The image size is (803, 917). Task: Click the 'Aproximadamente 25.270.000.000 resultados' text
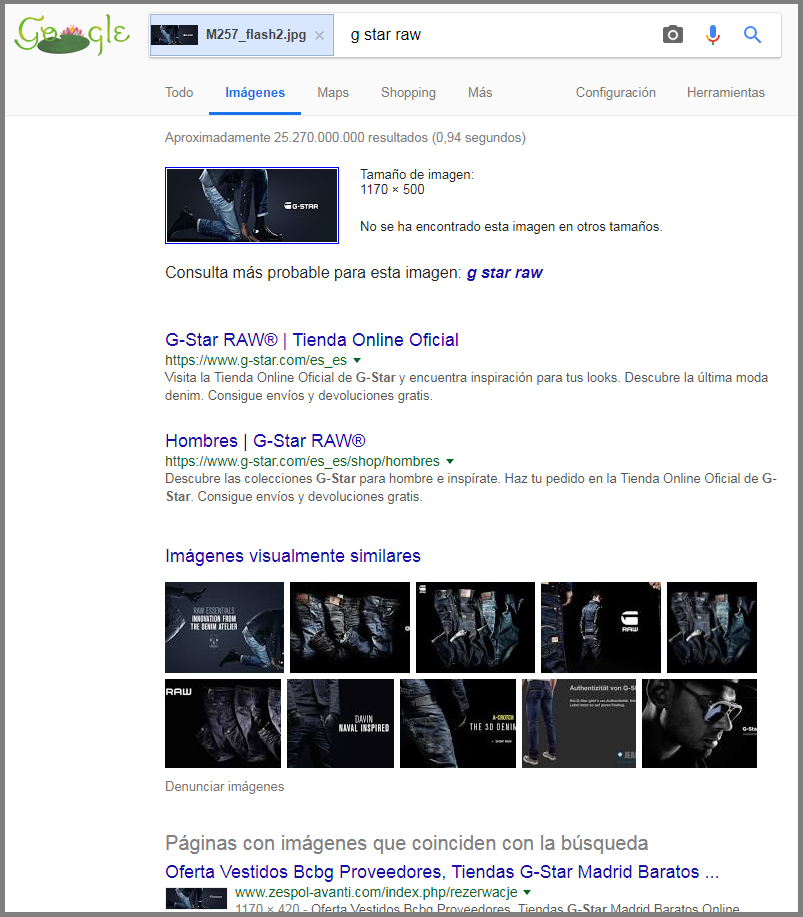(x=345, y=137)
